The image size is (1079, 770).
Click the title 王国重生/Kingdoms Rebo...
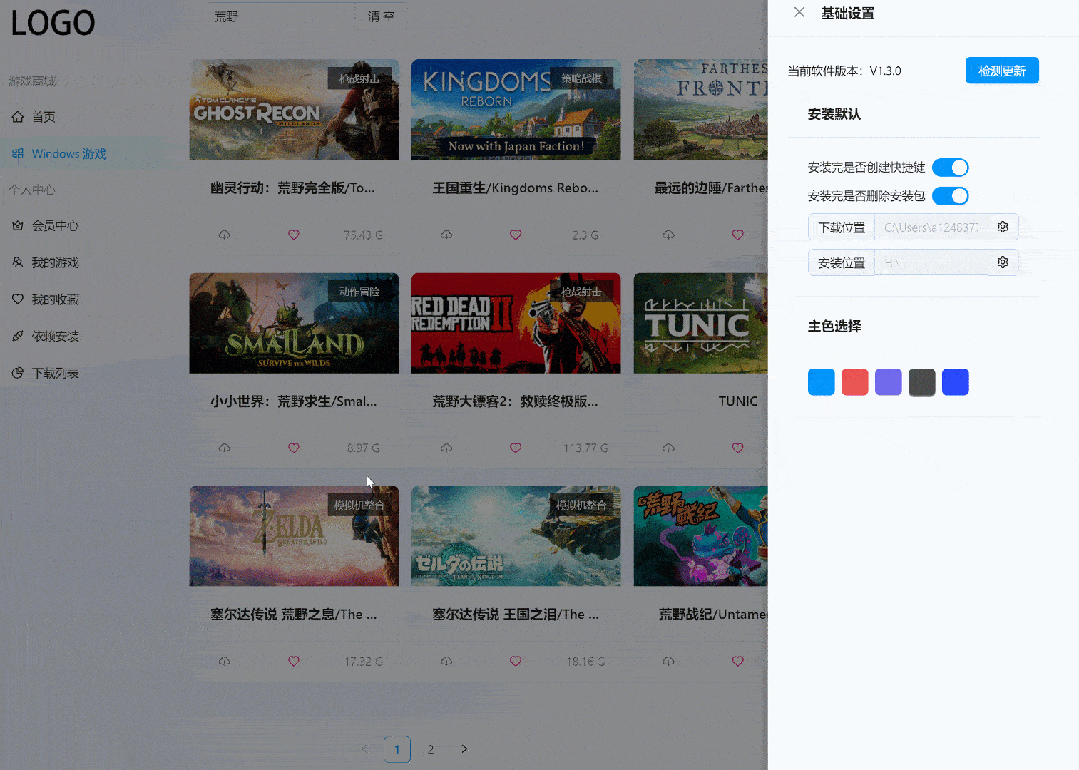click(x=515, y=188)
